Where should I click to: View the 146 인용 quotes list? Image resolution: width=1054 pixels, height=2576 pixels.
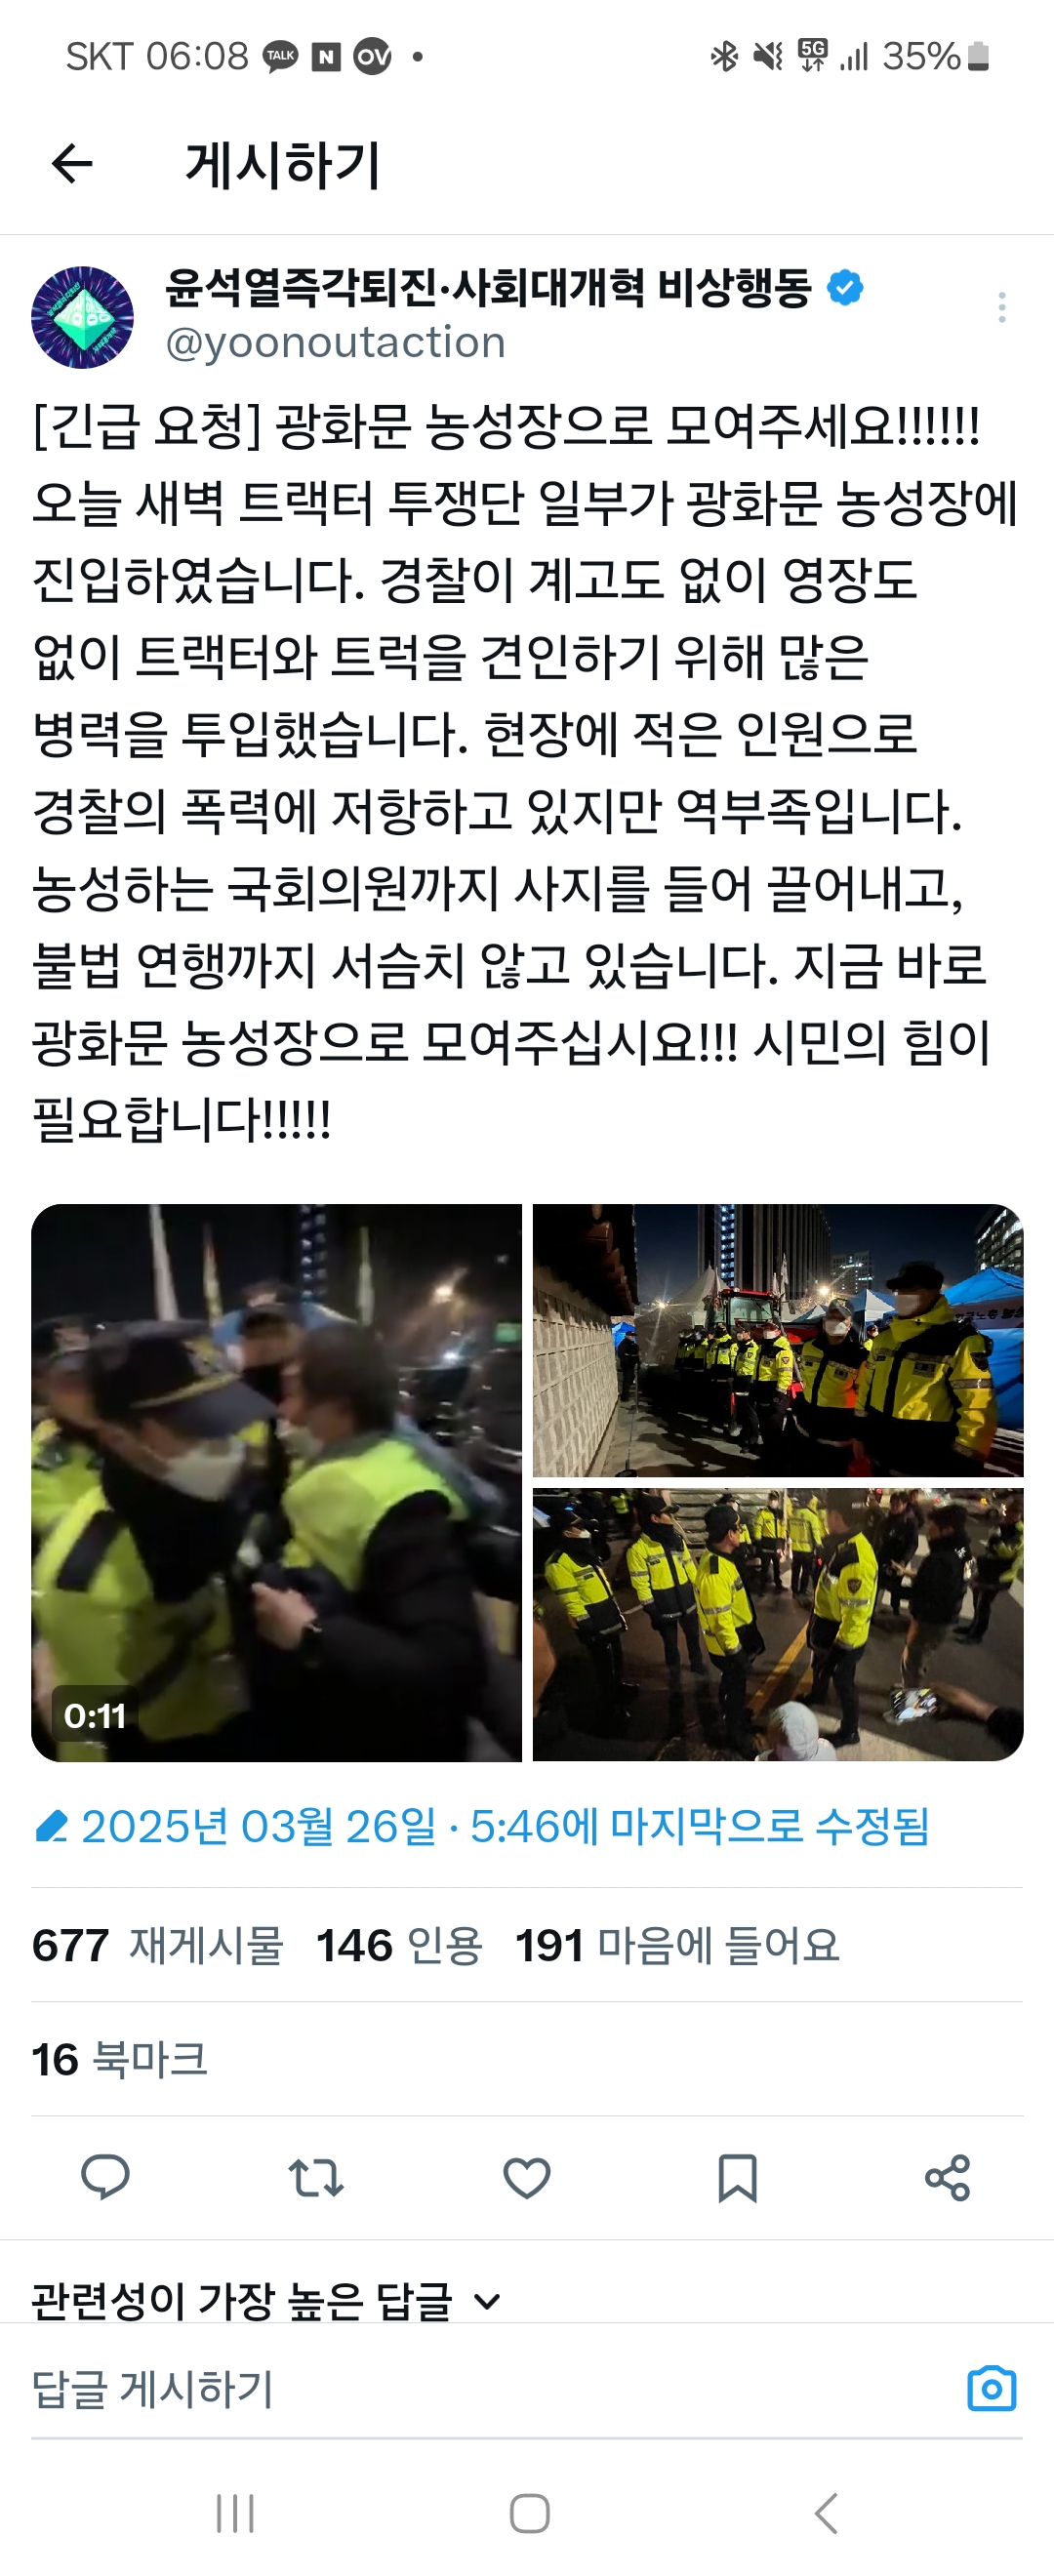pos(399,1944)
